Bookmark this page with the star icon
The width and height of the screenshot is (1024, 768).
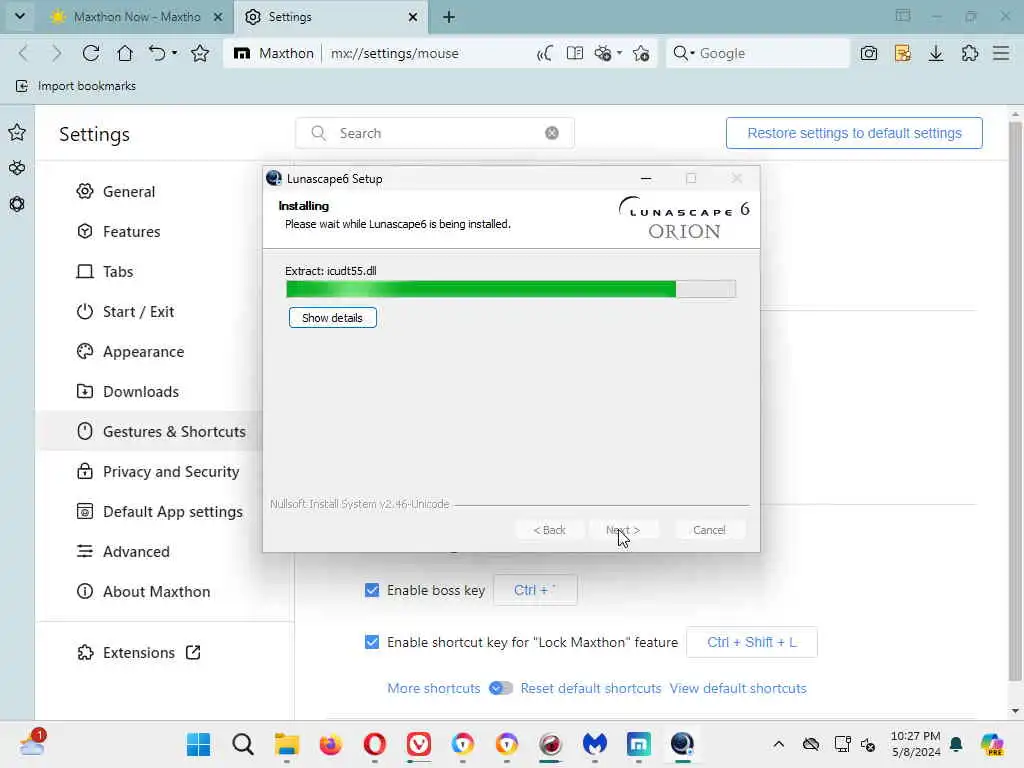(200, 53)
